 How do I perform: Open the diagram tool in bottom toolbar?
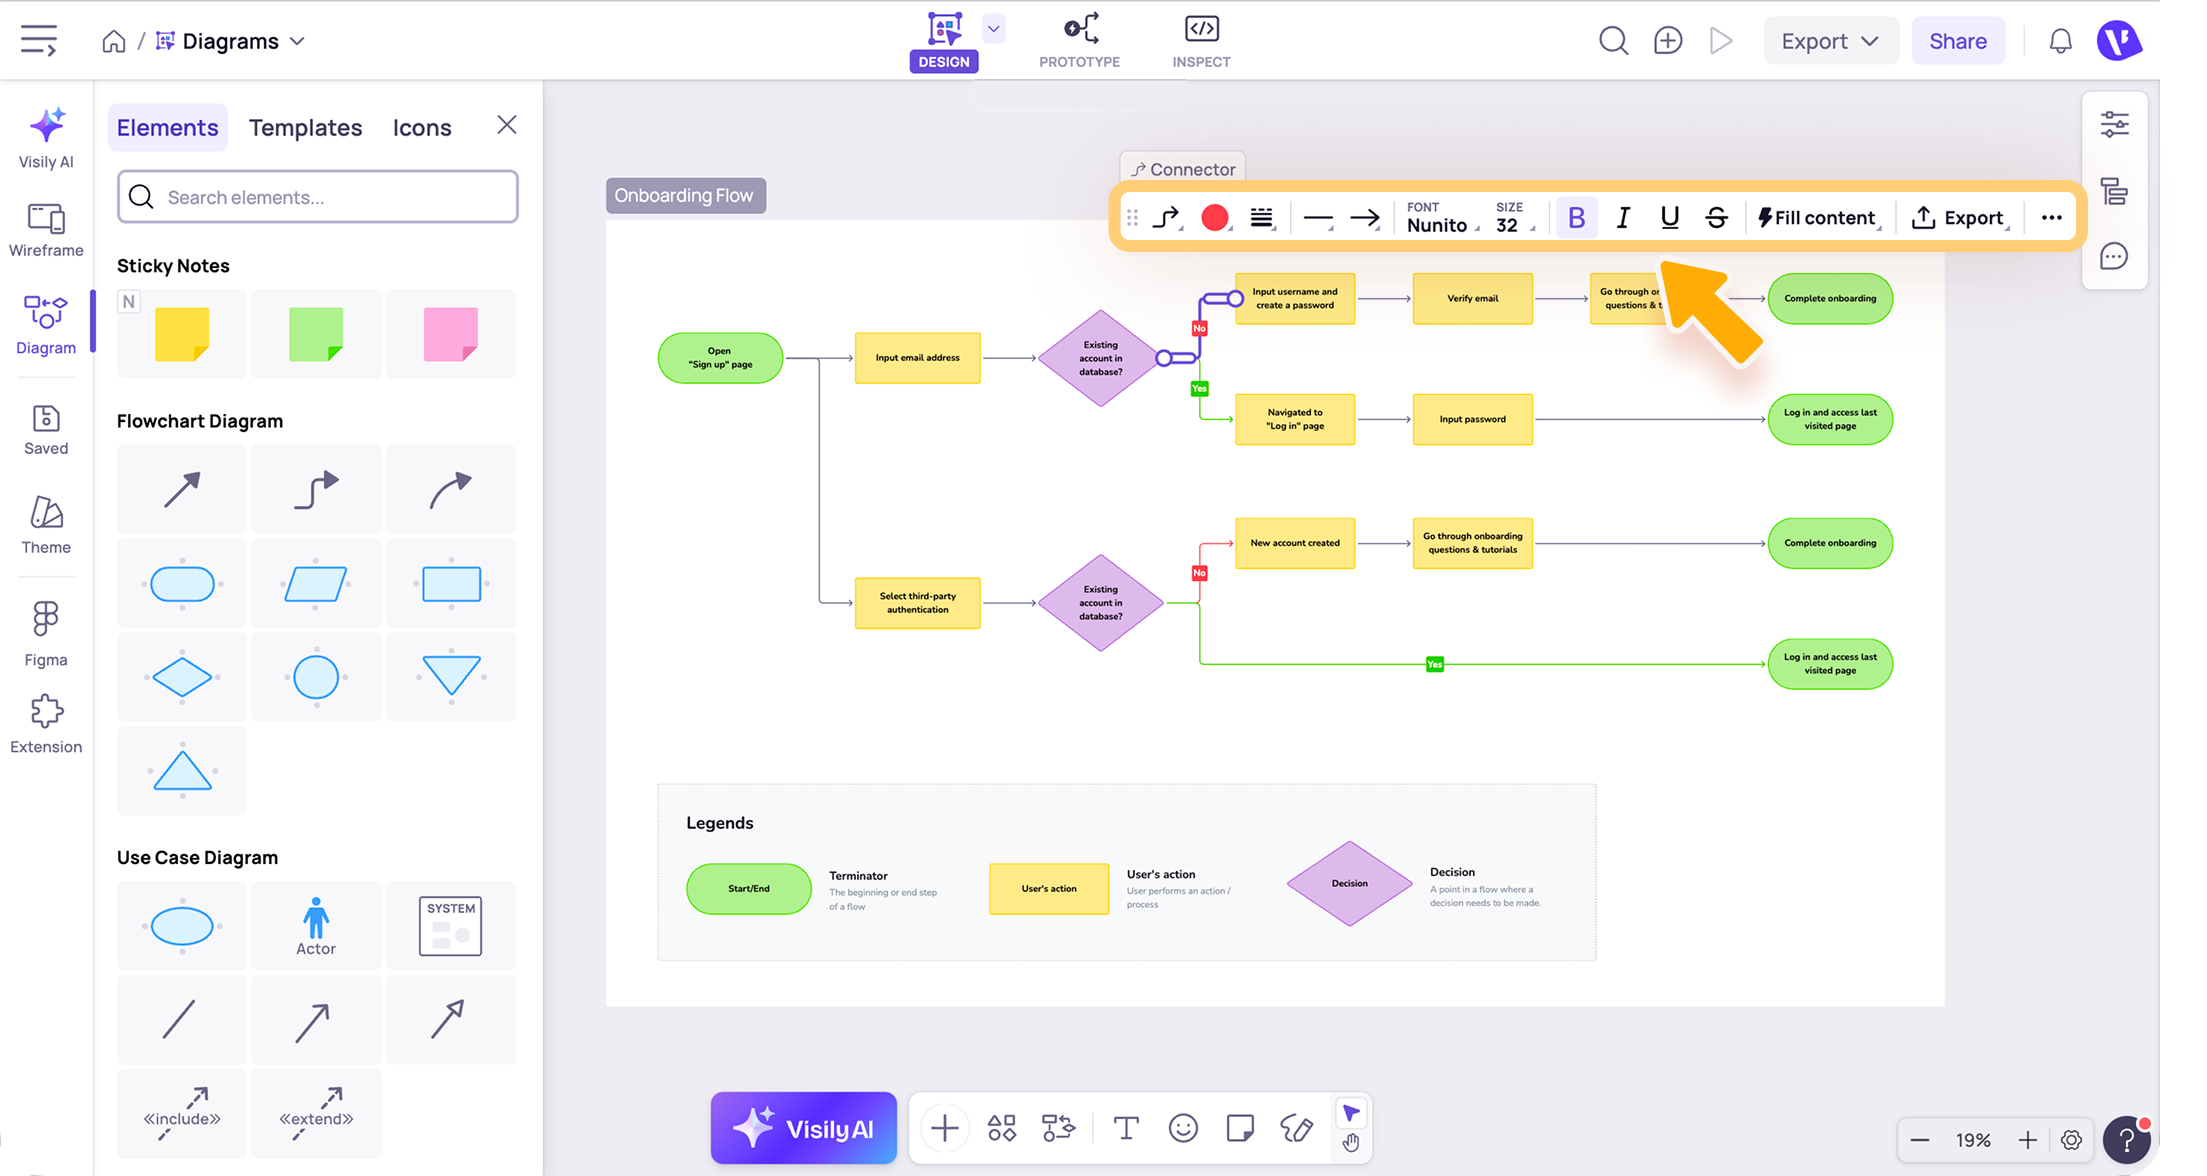click(x=1059, y=1129)
